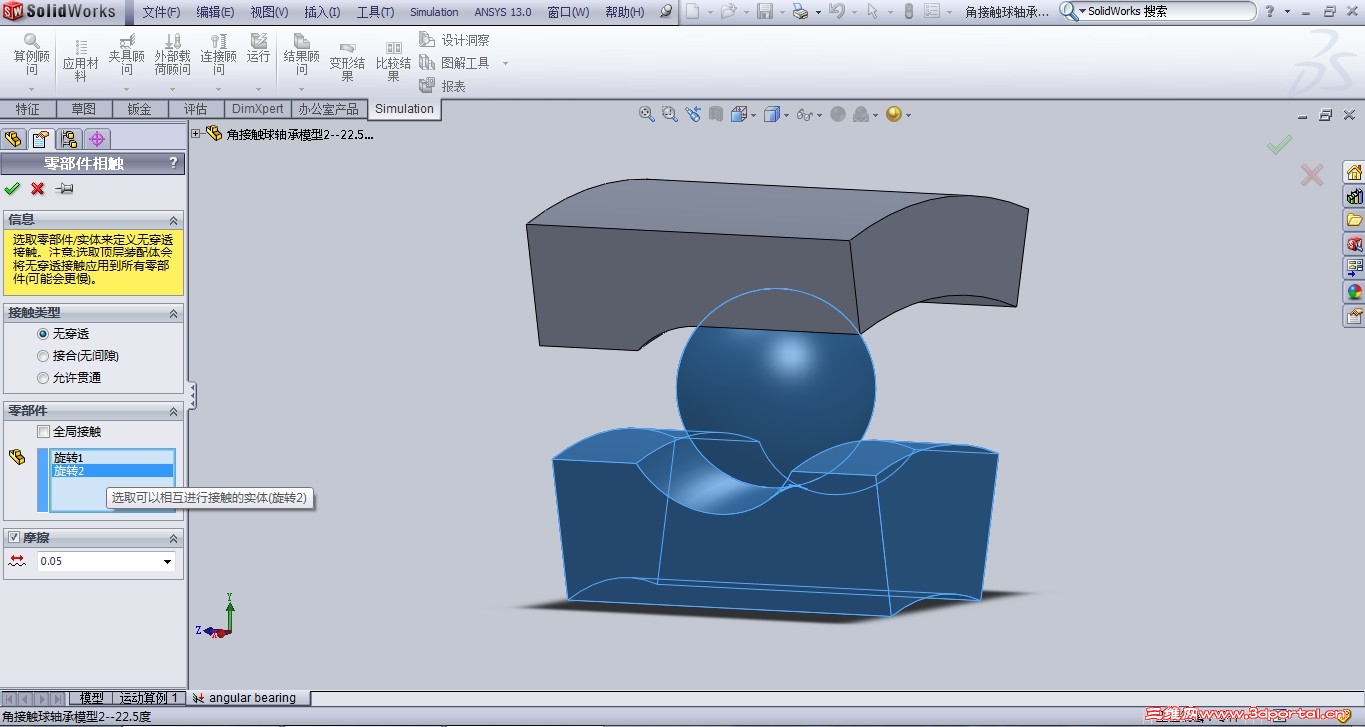The width and height of the screenshot is (1365, 727).
Task: Switch to the Office Products (办公室产品) tab
Action: point(329,109)
